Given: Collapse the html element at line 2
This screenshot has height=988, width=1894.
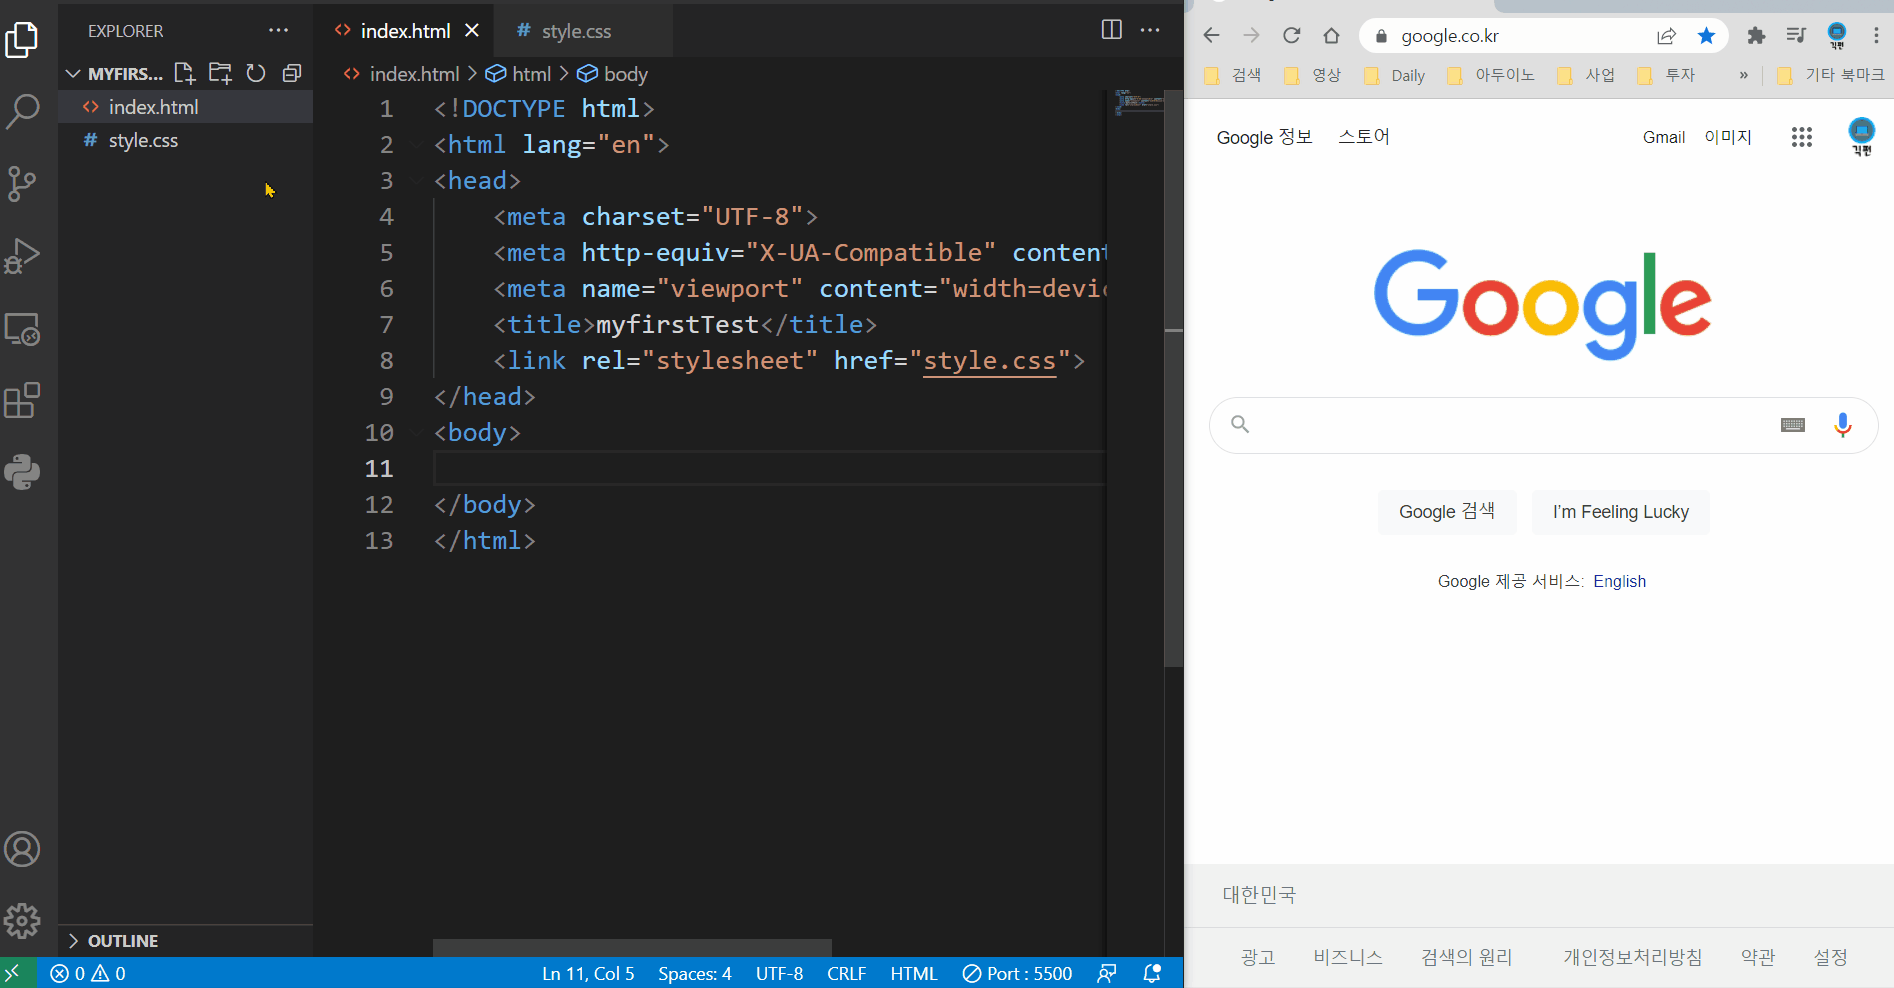Looking at the screenshot, I should [416, 145].
